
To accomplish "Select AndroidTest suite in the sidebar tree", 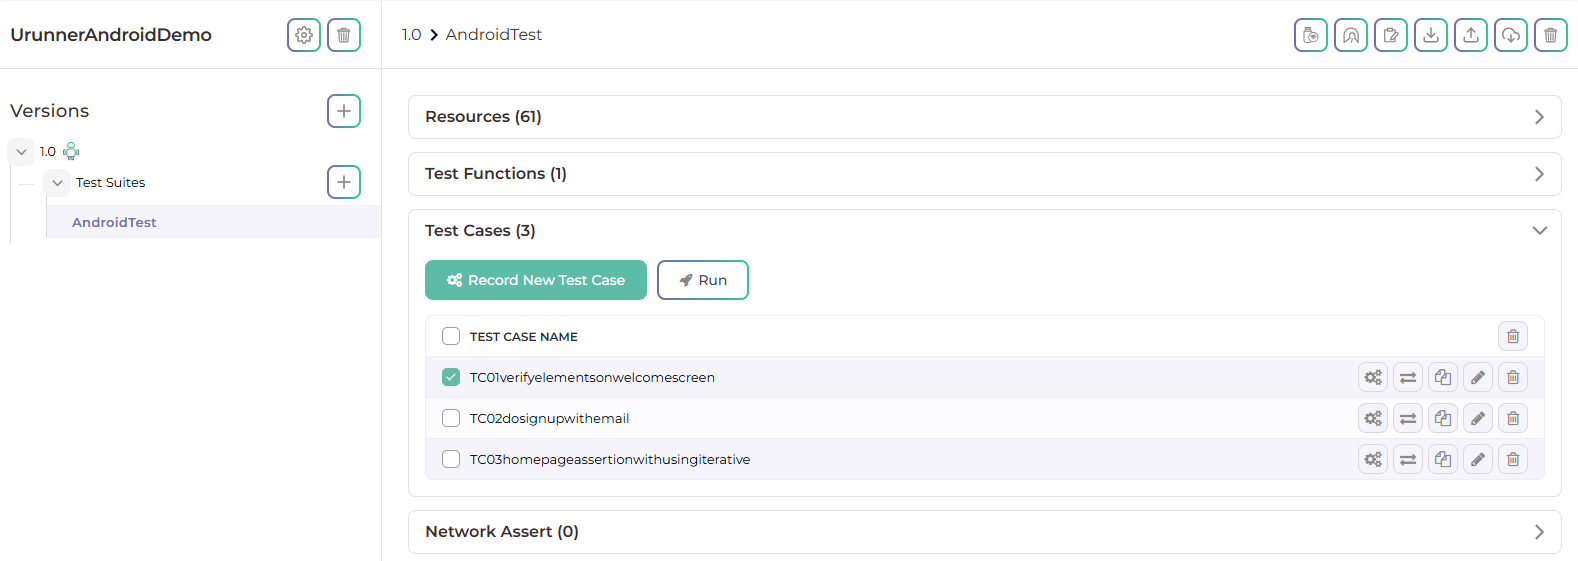I will point(114,222).
